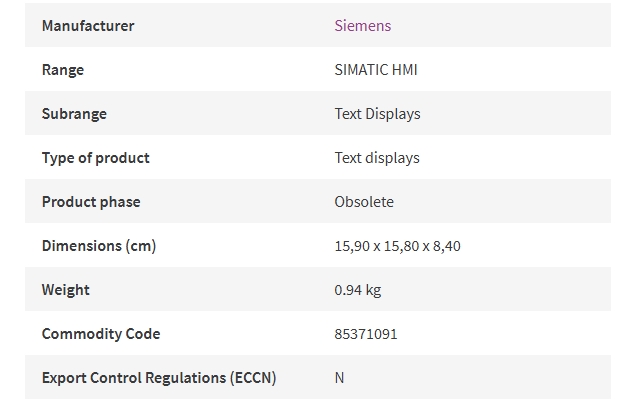
Task: Select the Text displays product type value
Action: 377,158
